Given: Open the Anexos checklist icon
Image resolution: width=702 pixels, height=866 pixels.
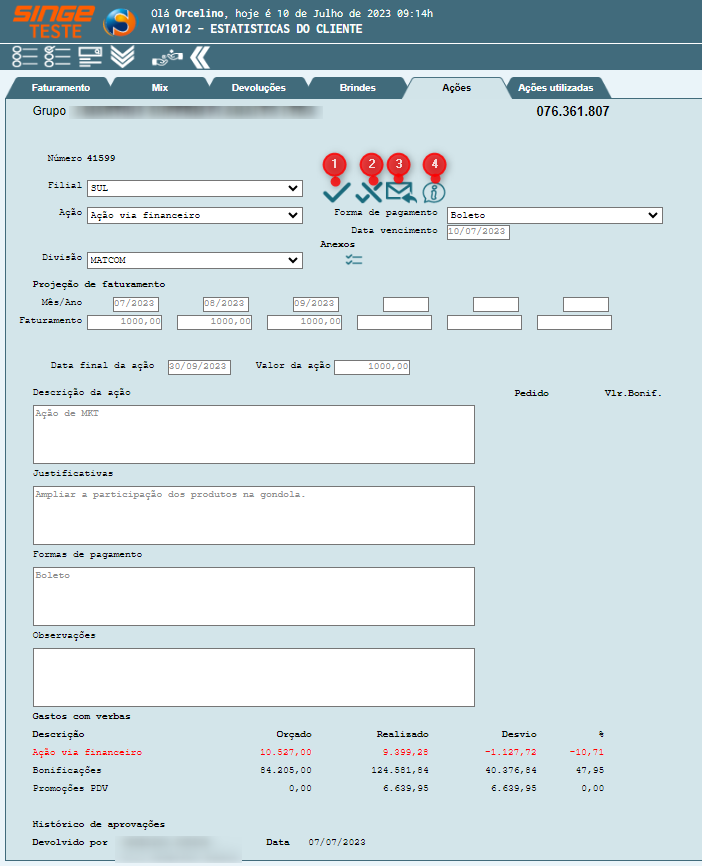Looking at the screenshot, I should pyautogui.click(x=354, y=260).
